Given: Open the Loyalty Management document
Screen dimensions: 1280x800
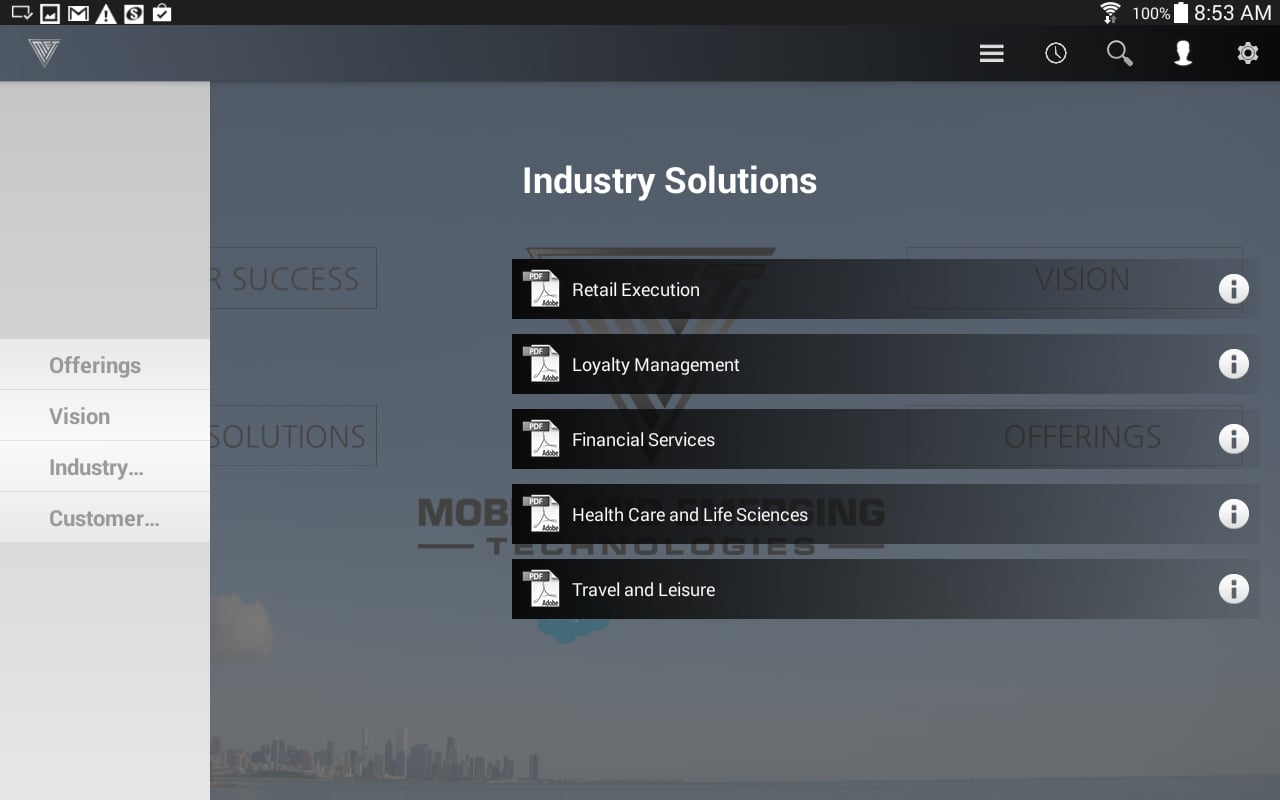Looking at the screenshot, I should point(885,364).
